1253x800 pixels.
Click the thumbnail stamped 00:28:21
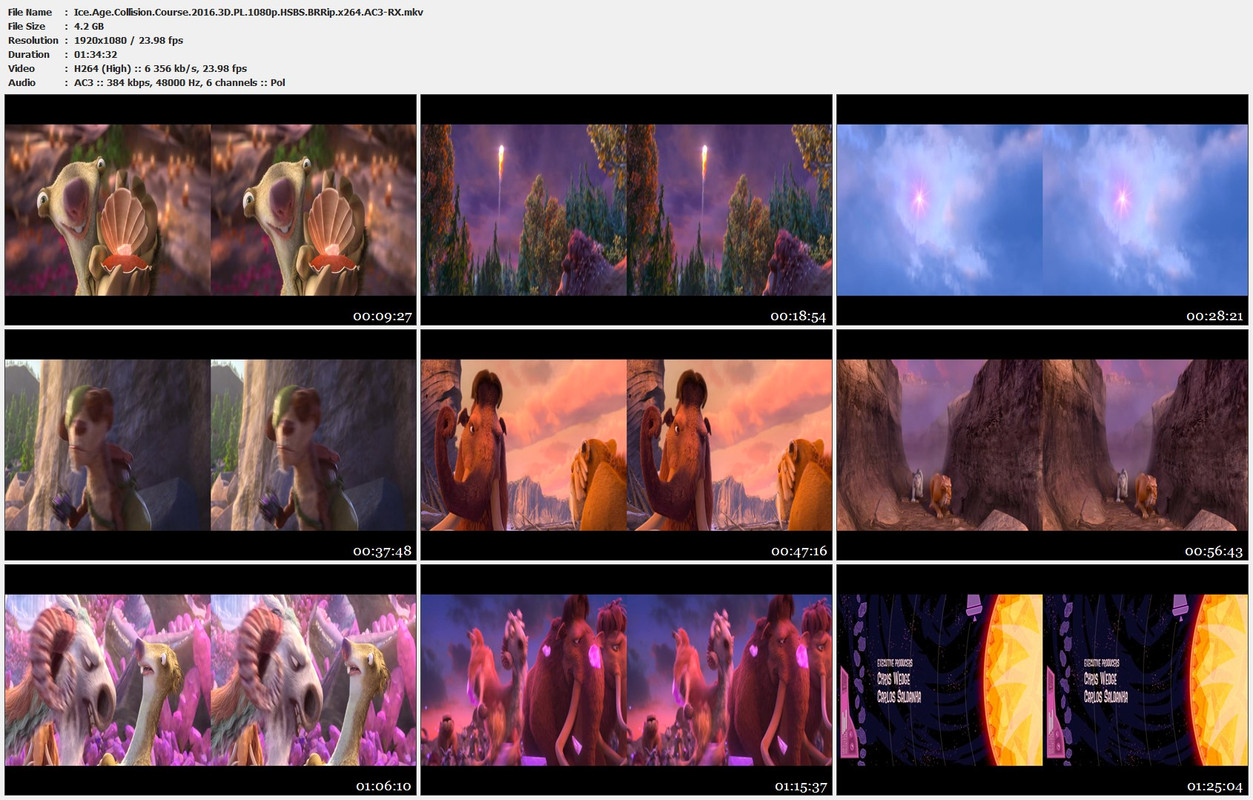click(1043, 210)
